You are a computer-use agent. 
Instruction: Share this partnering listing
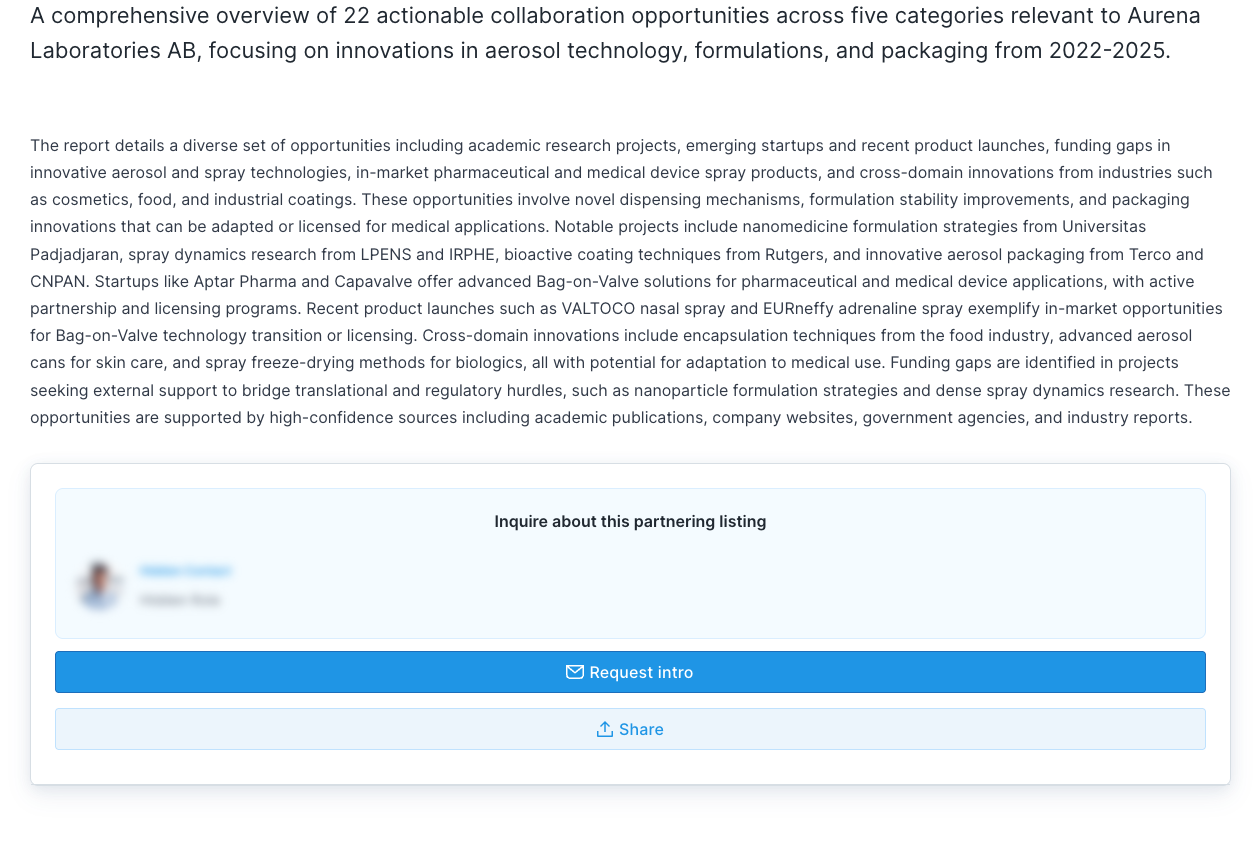[630, 729]
